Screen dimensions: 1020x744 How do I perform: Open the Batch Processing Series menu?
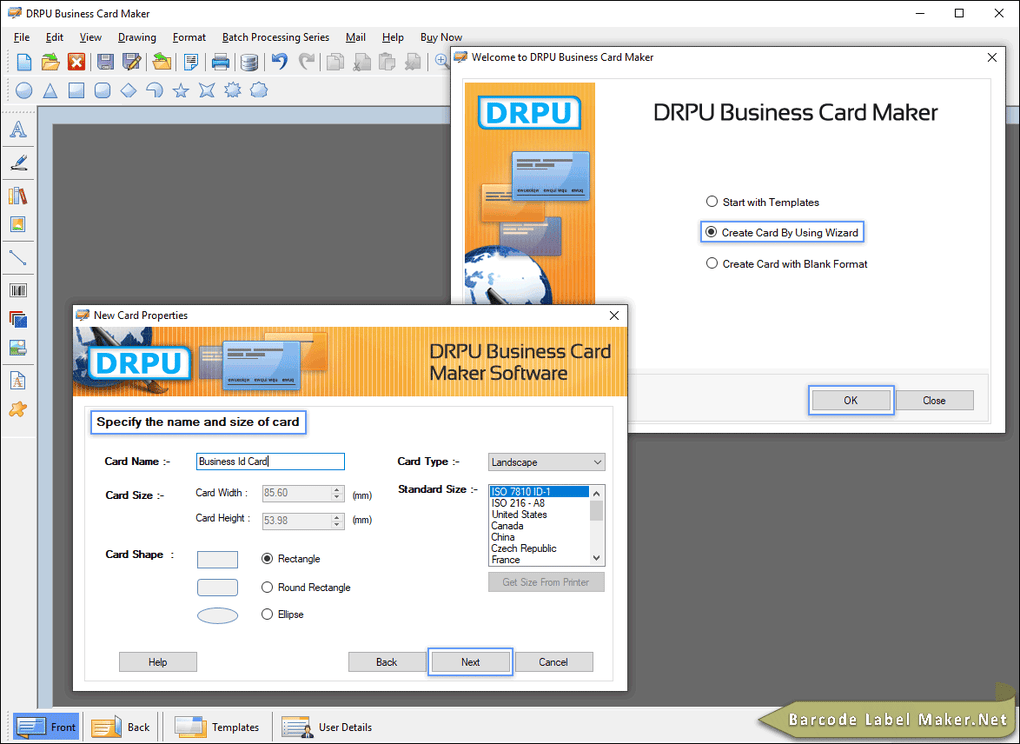(x=275, y=37)
